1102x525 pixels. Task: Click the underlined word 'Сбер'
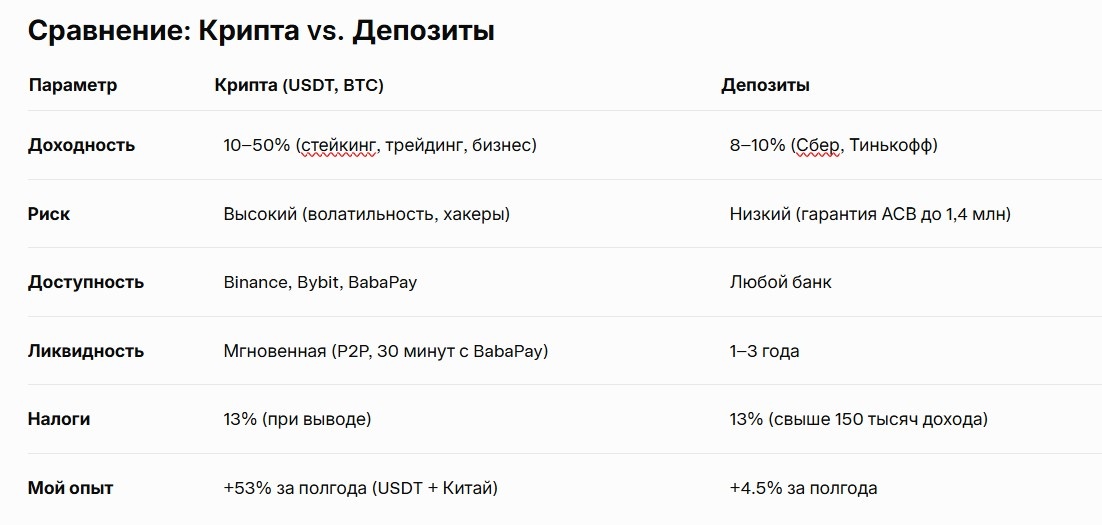coord(819,145)
